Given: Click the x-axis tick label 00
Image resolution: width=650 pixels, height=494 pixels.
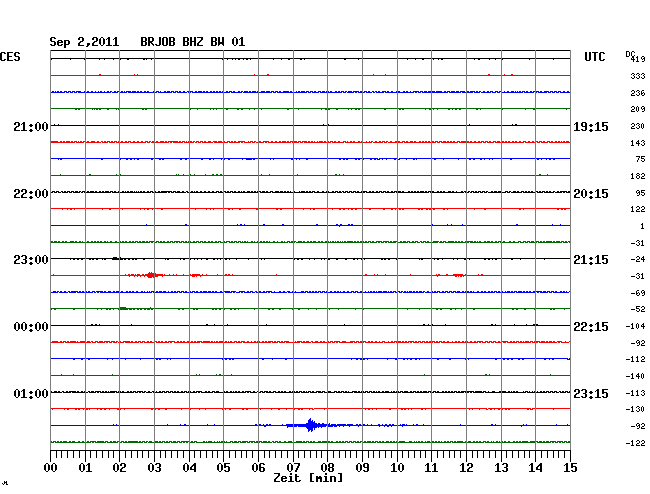Looking at the screenshot, I should pos(51,468).
